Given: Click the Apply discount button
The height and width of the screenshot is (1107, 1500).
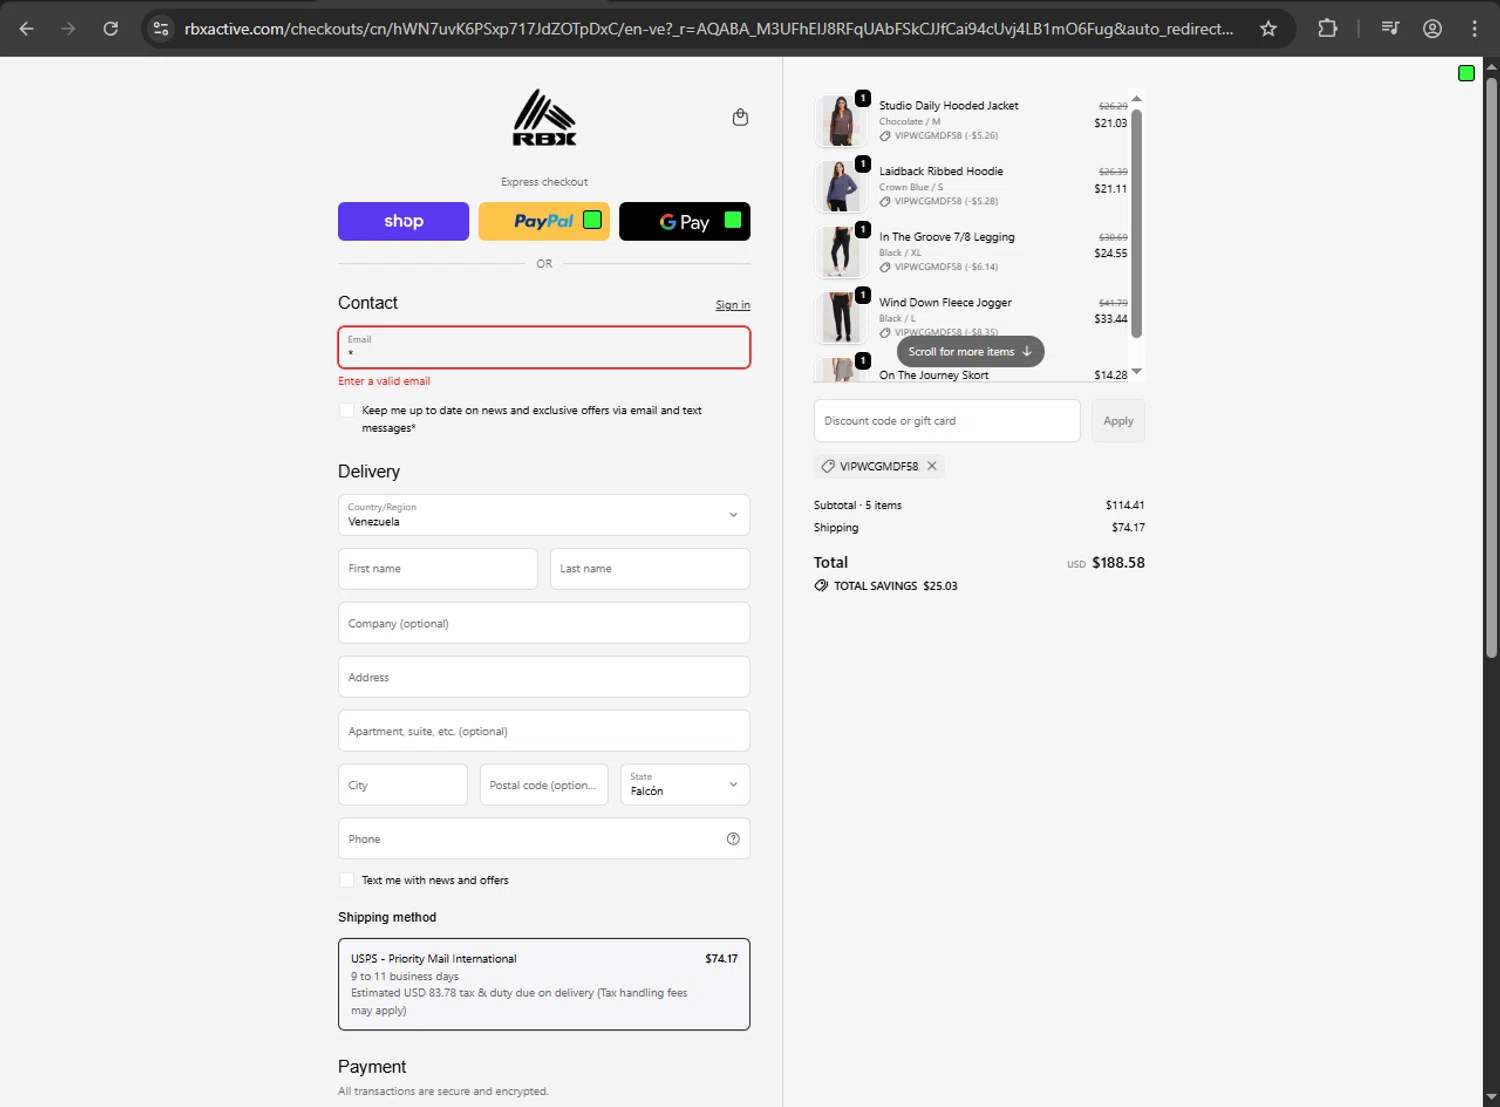Looking at the screenshot, I should (x=1118, y=421).
